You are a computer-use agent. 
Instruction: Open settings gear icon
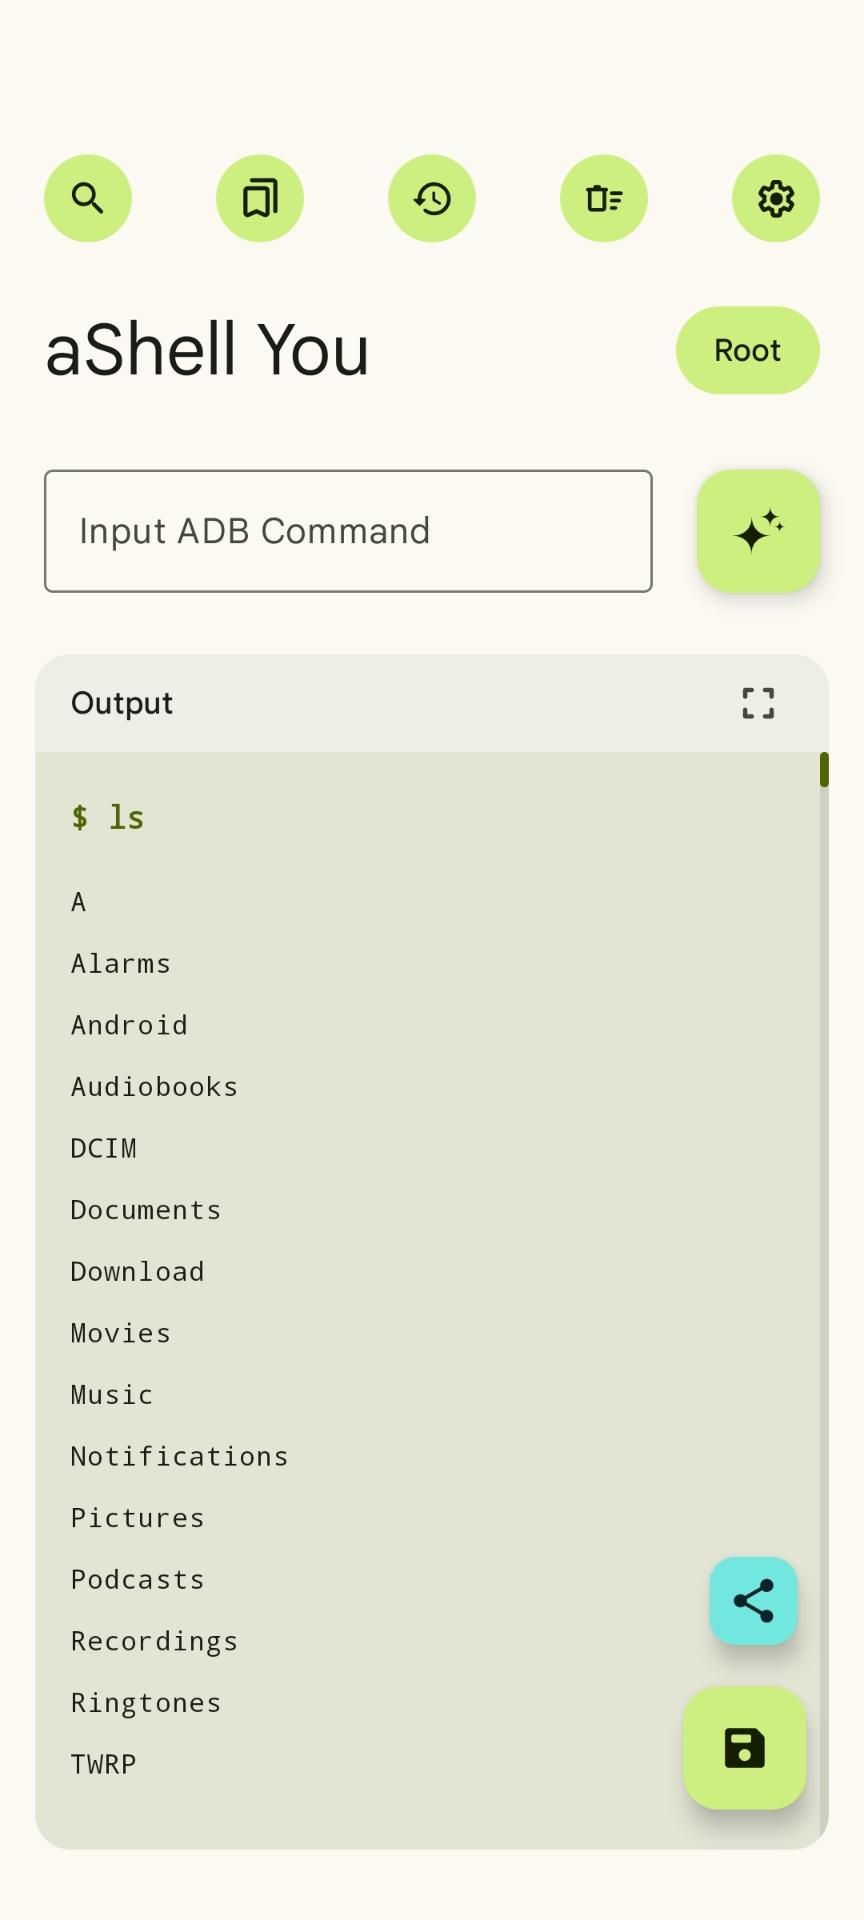[776, 198]
